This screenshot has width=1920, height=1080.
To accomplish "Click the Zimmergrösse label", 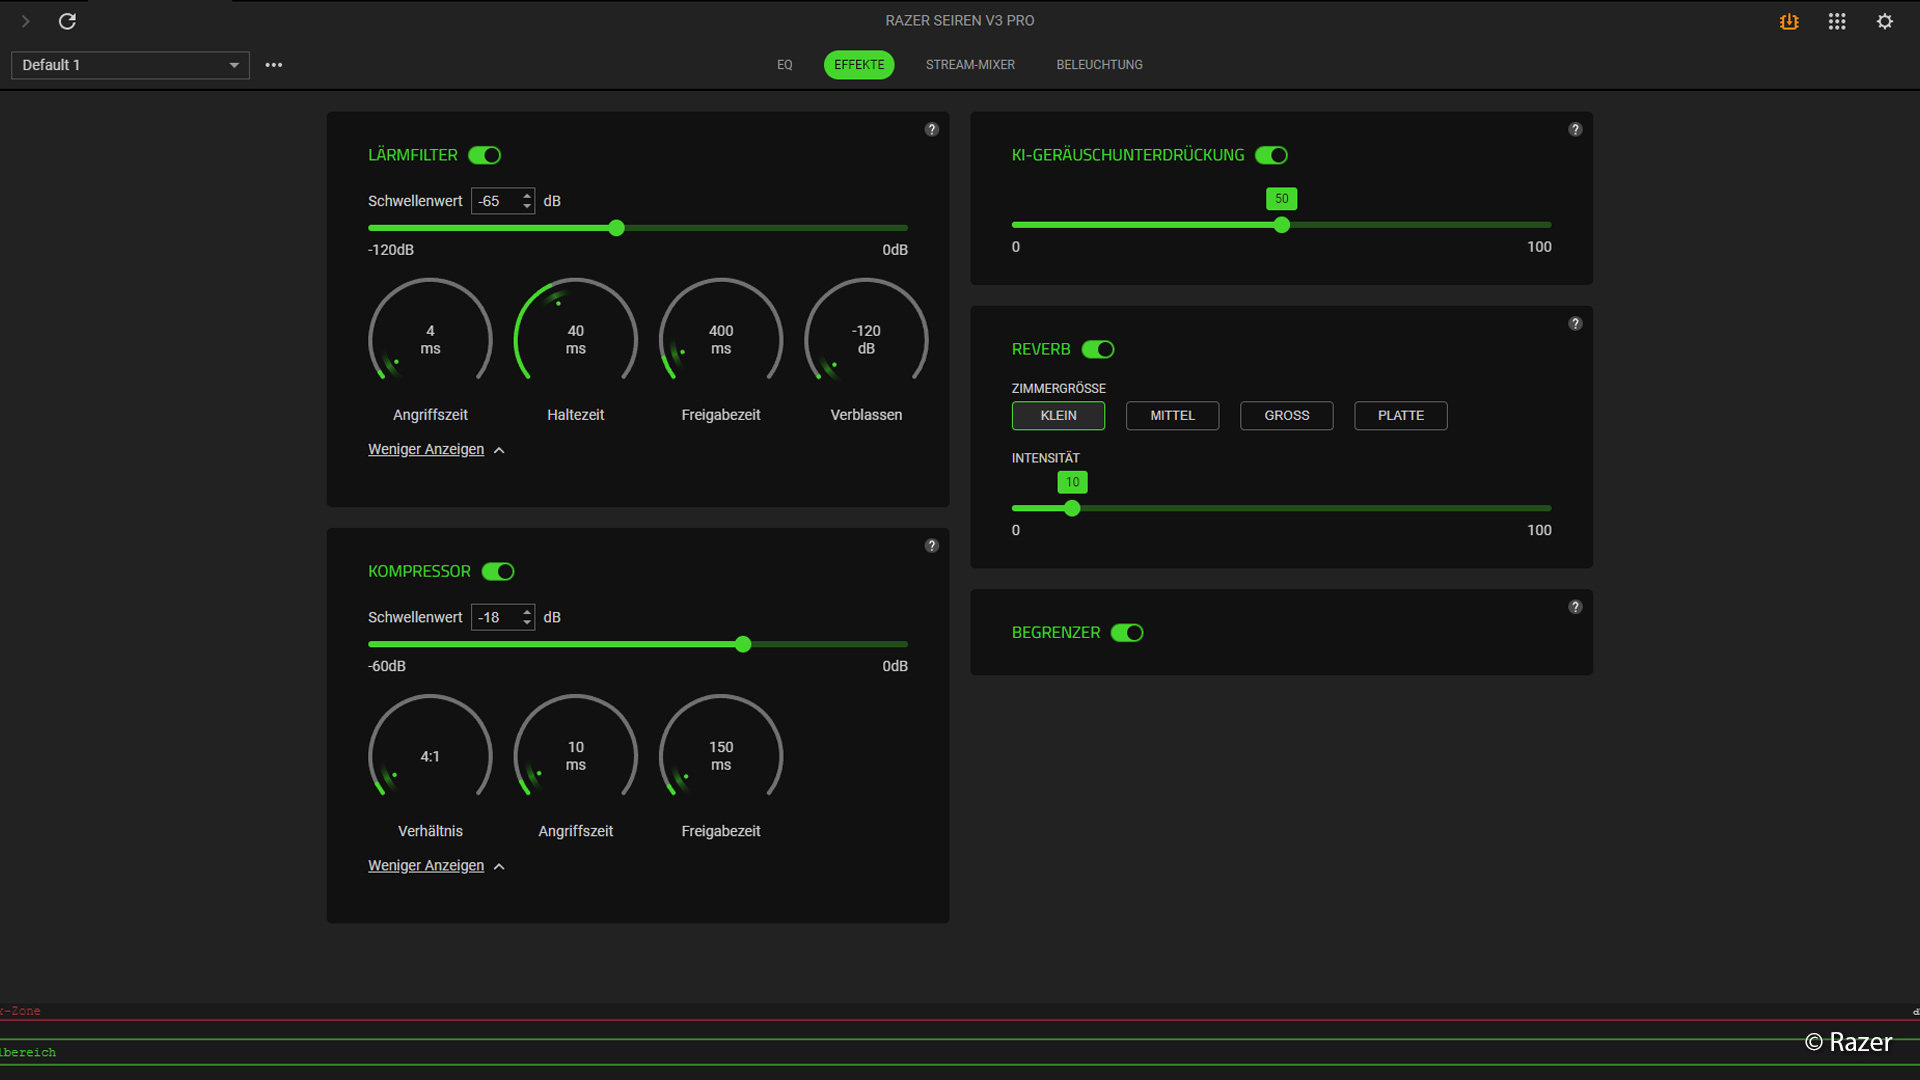I will point(1059,388).
